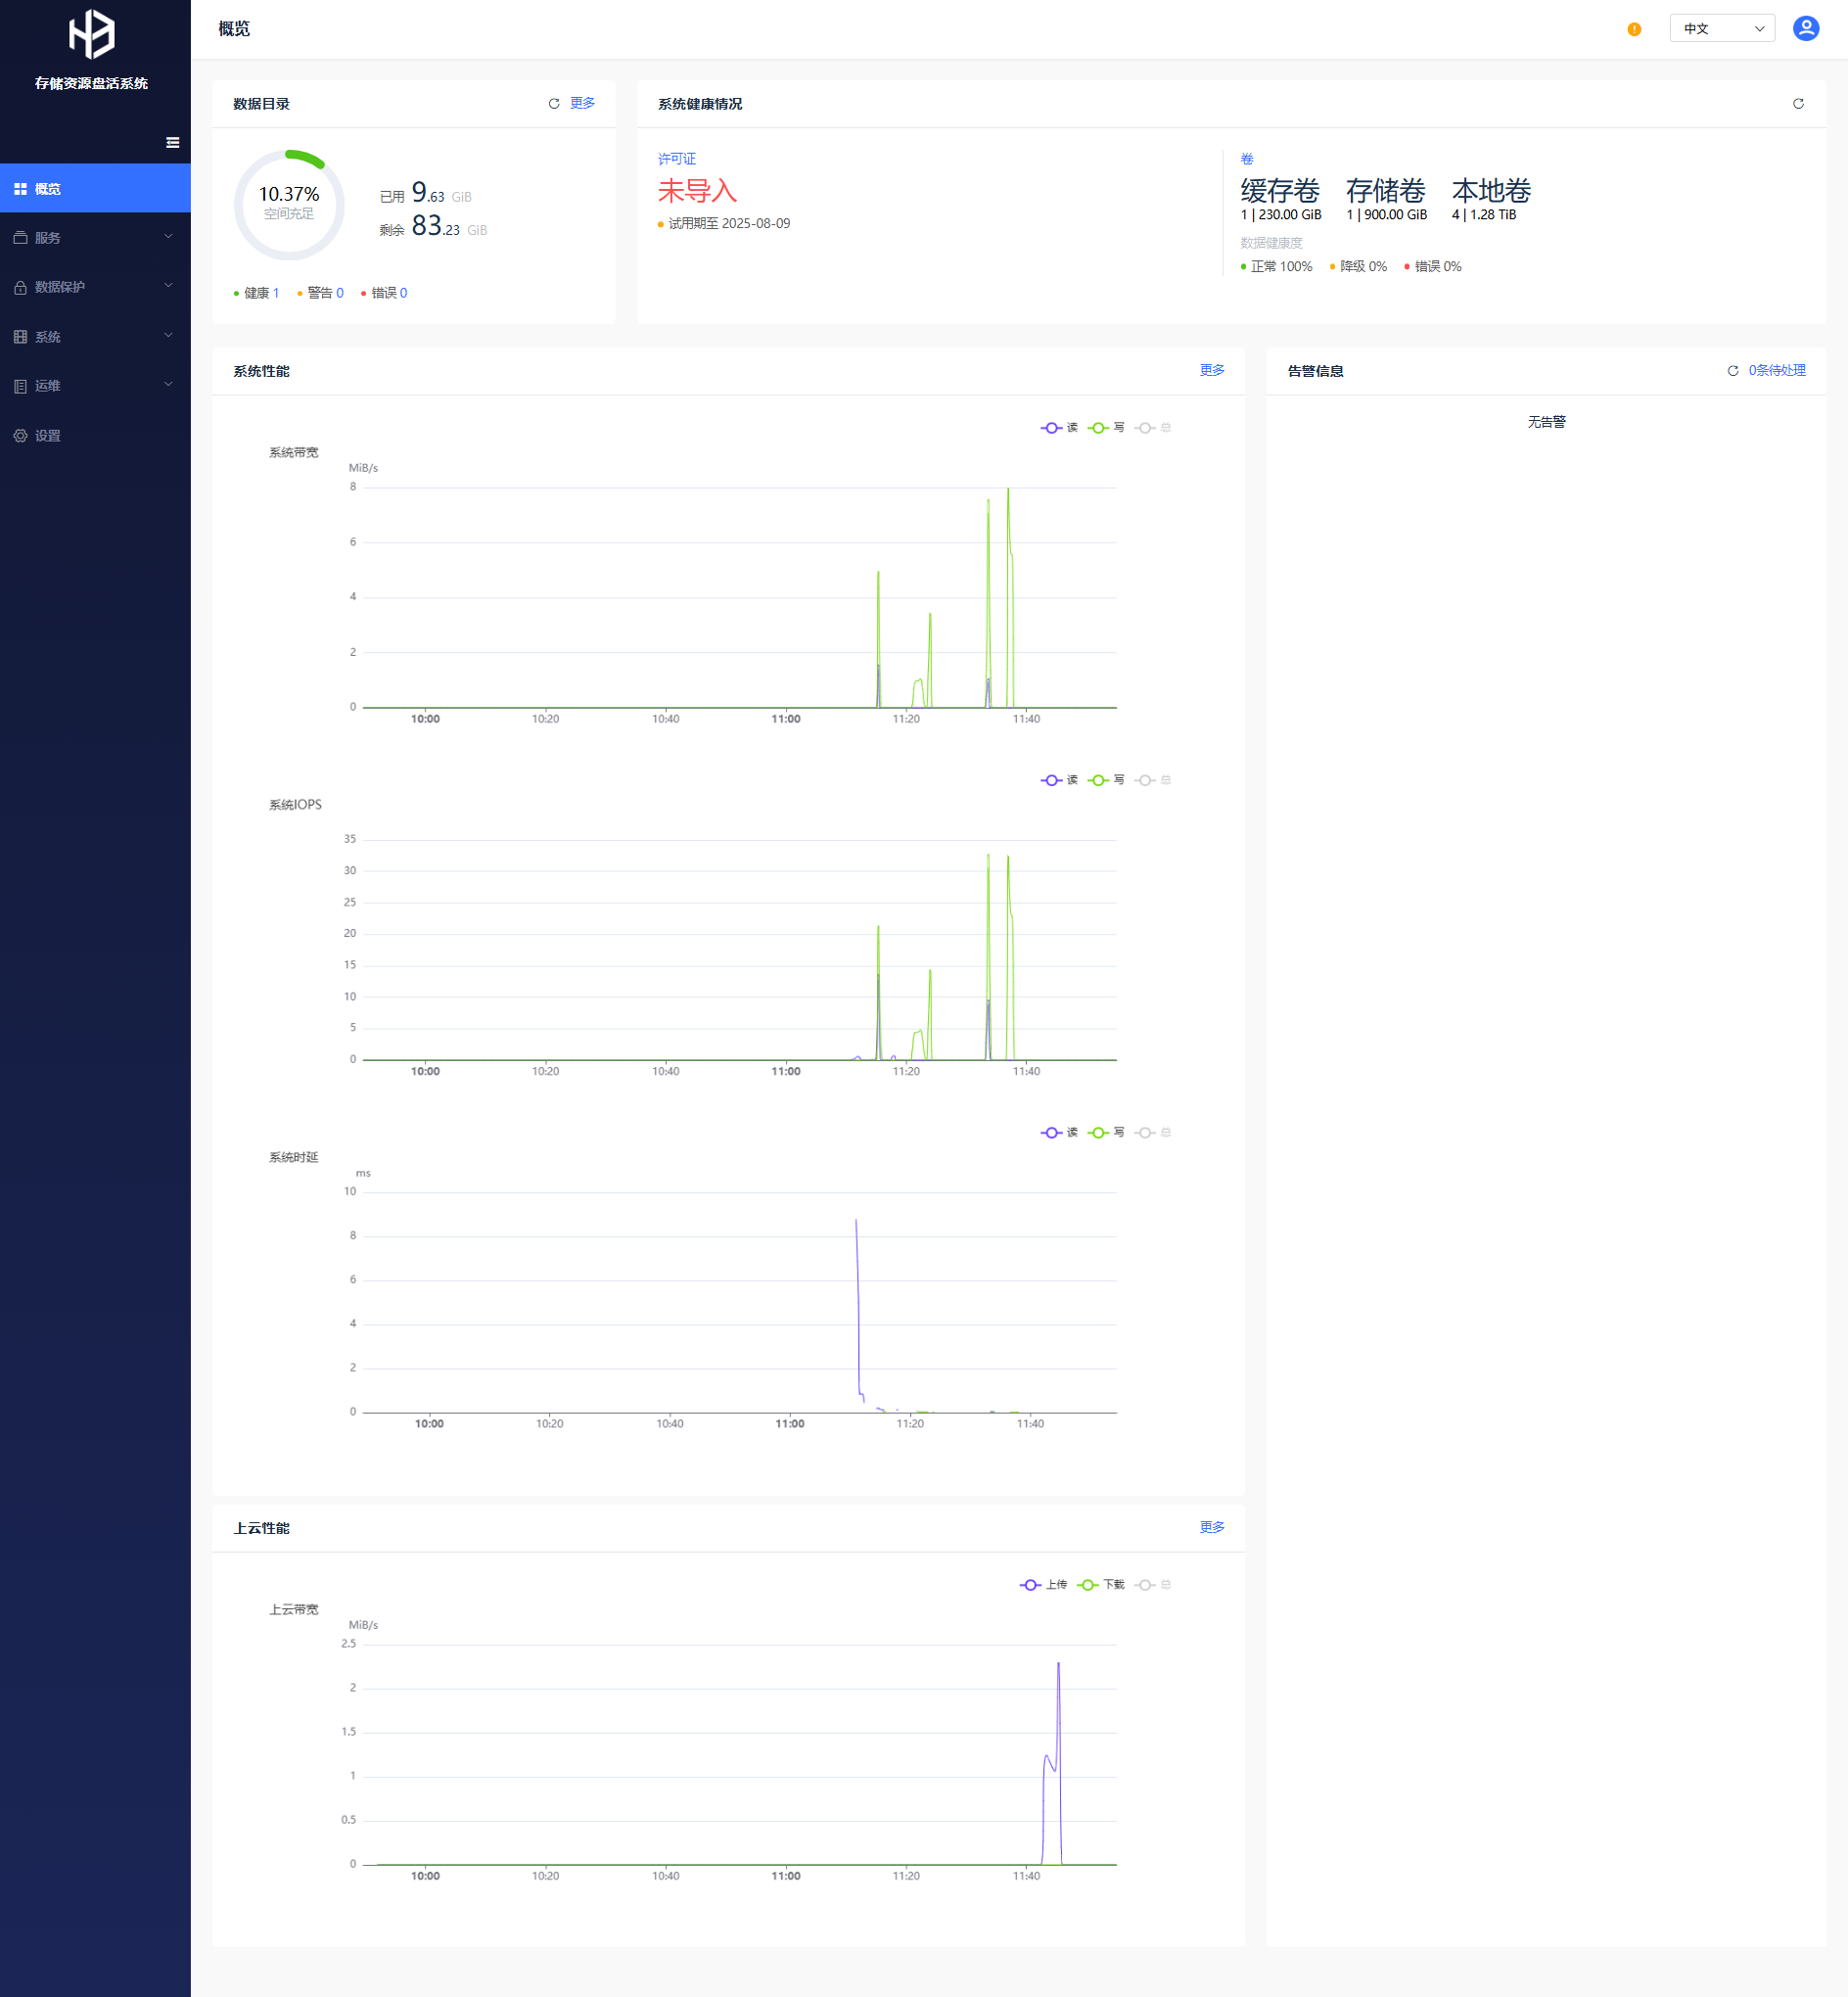
Task: Toggle 读 series in 系统带宽 legend
Action: 1059,428
